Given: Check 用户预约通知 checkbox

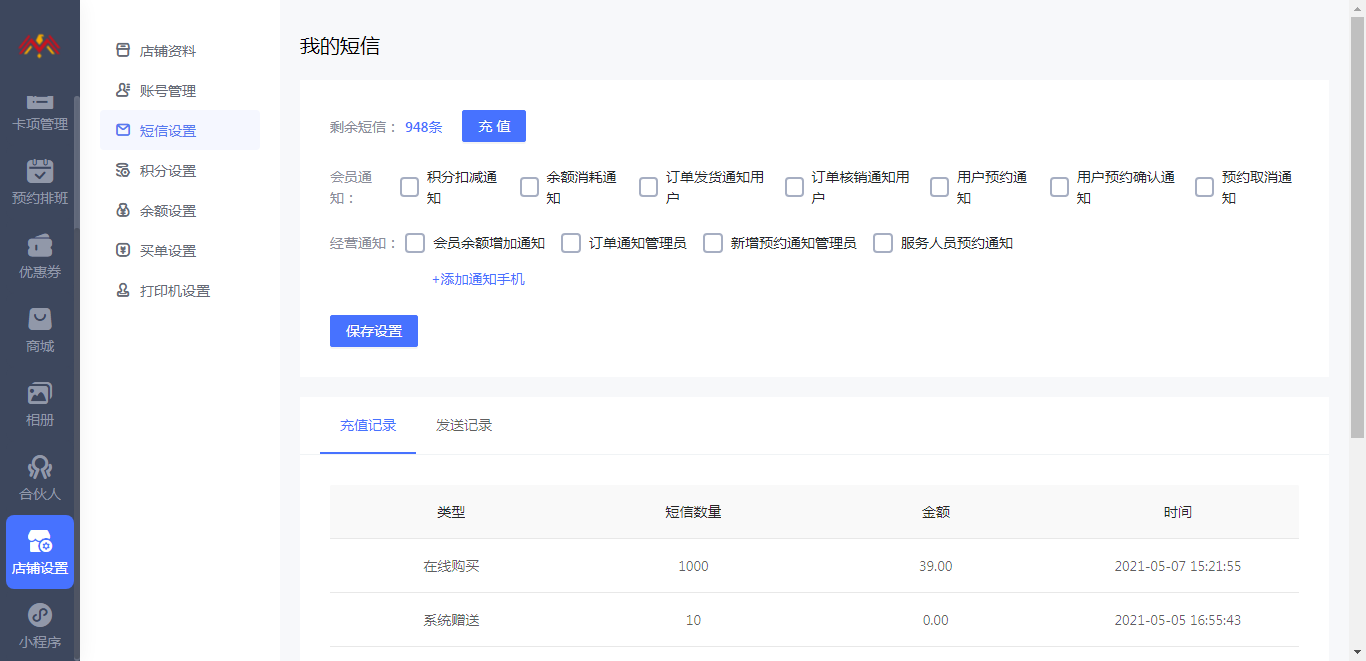Looking at the screenshot, I should pyautogui.click(x=939, y=187).
